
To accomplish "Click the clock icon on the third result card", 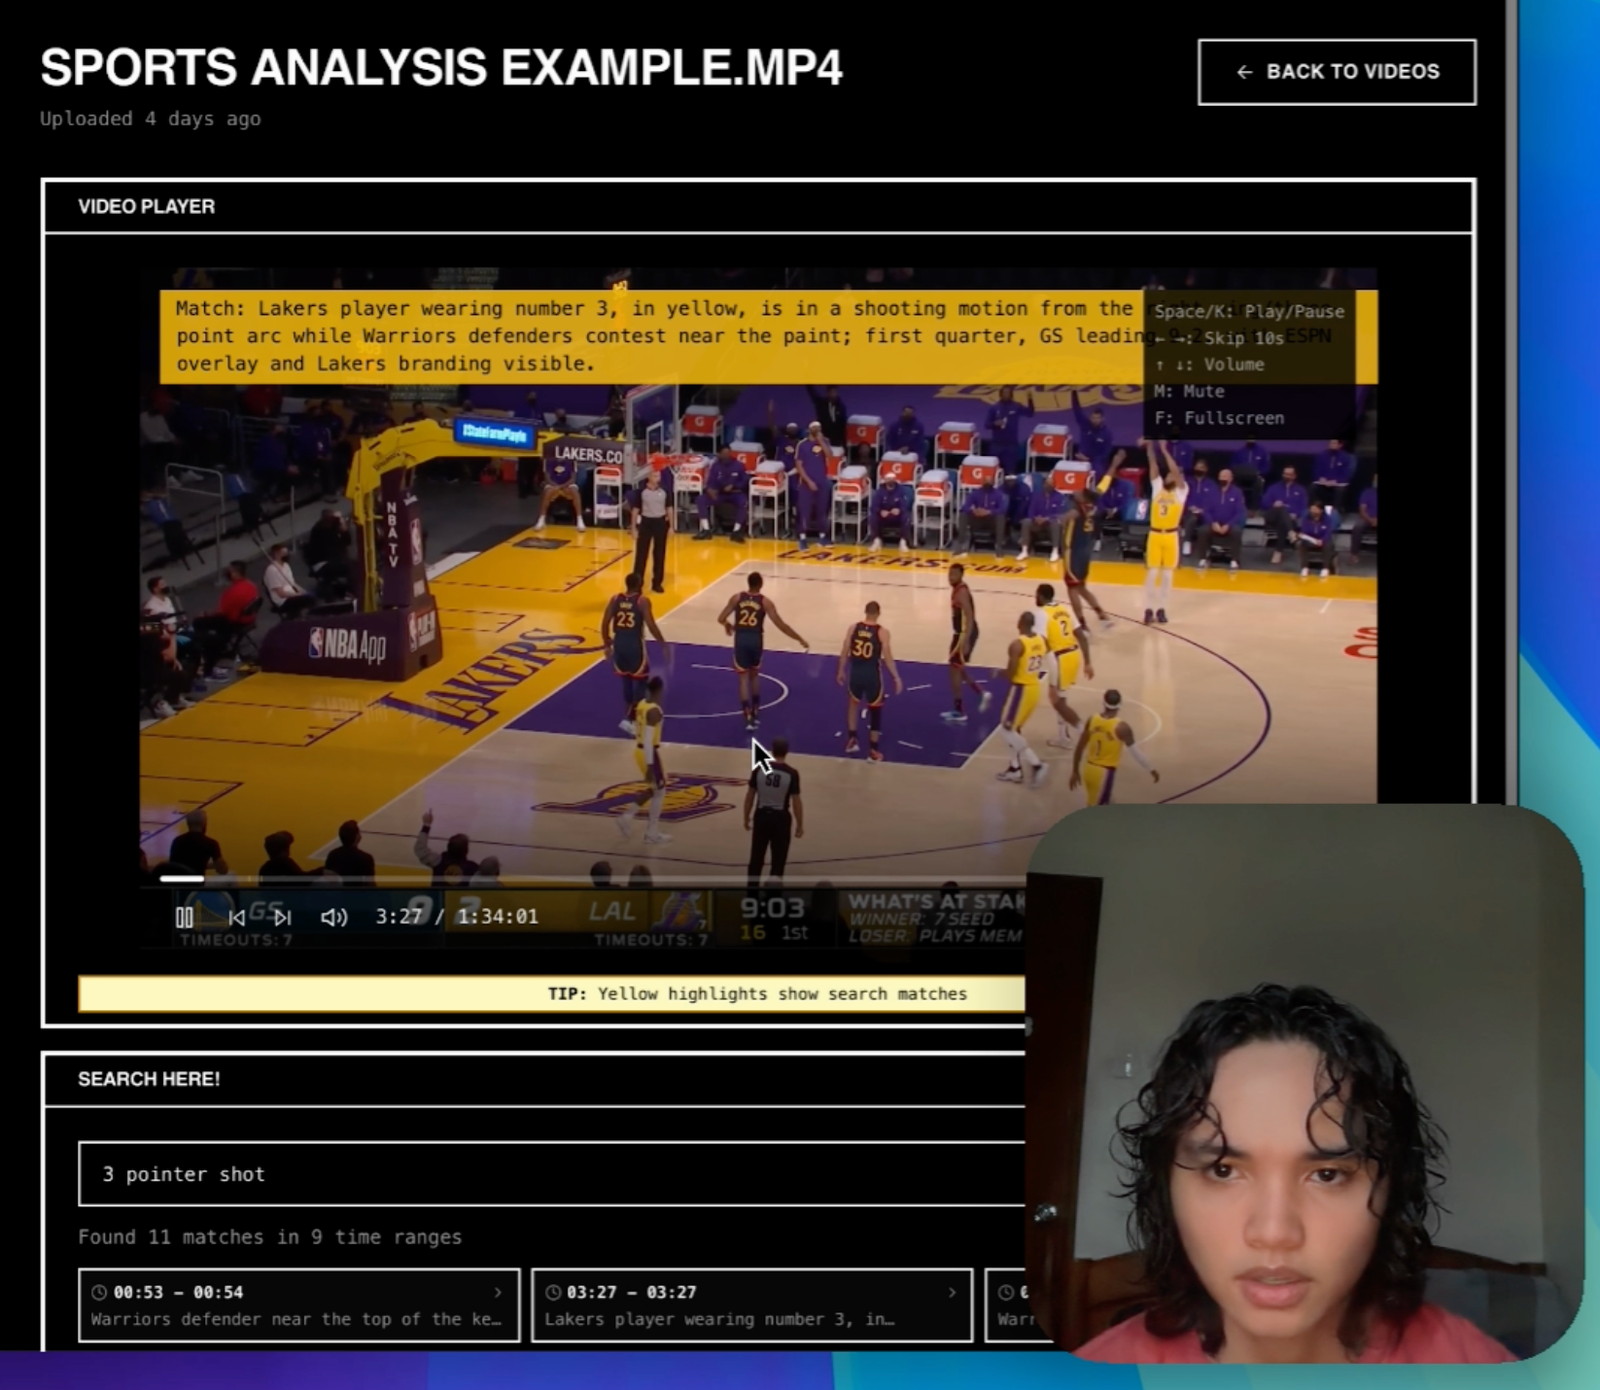I will (x=1006, y=1292).
